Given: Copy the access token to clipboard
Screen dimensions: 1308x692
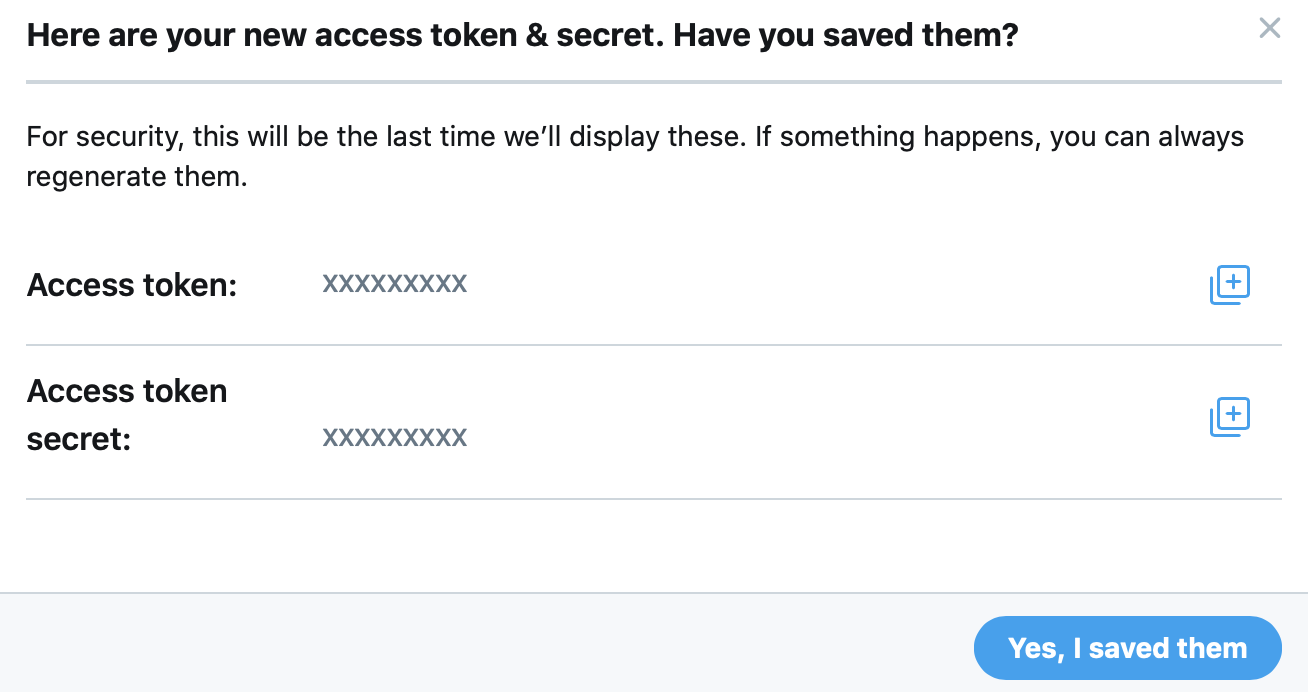Looking at the screenshot, I should 1230,285.
